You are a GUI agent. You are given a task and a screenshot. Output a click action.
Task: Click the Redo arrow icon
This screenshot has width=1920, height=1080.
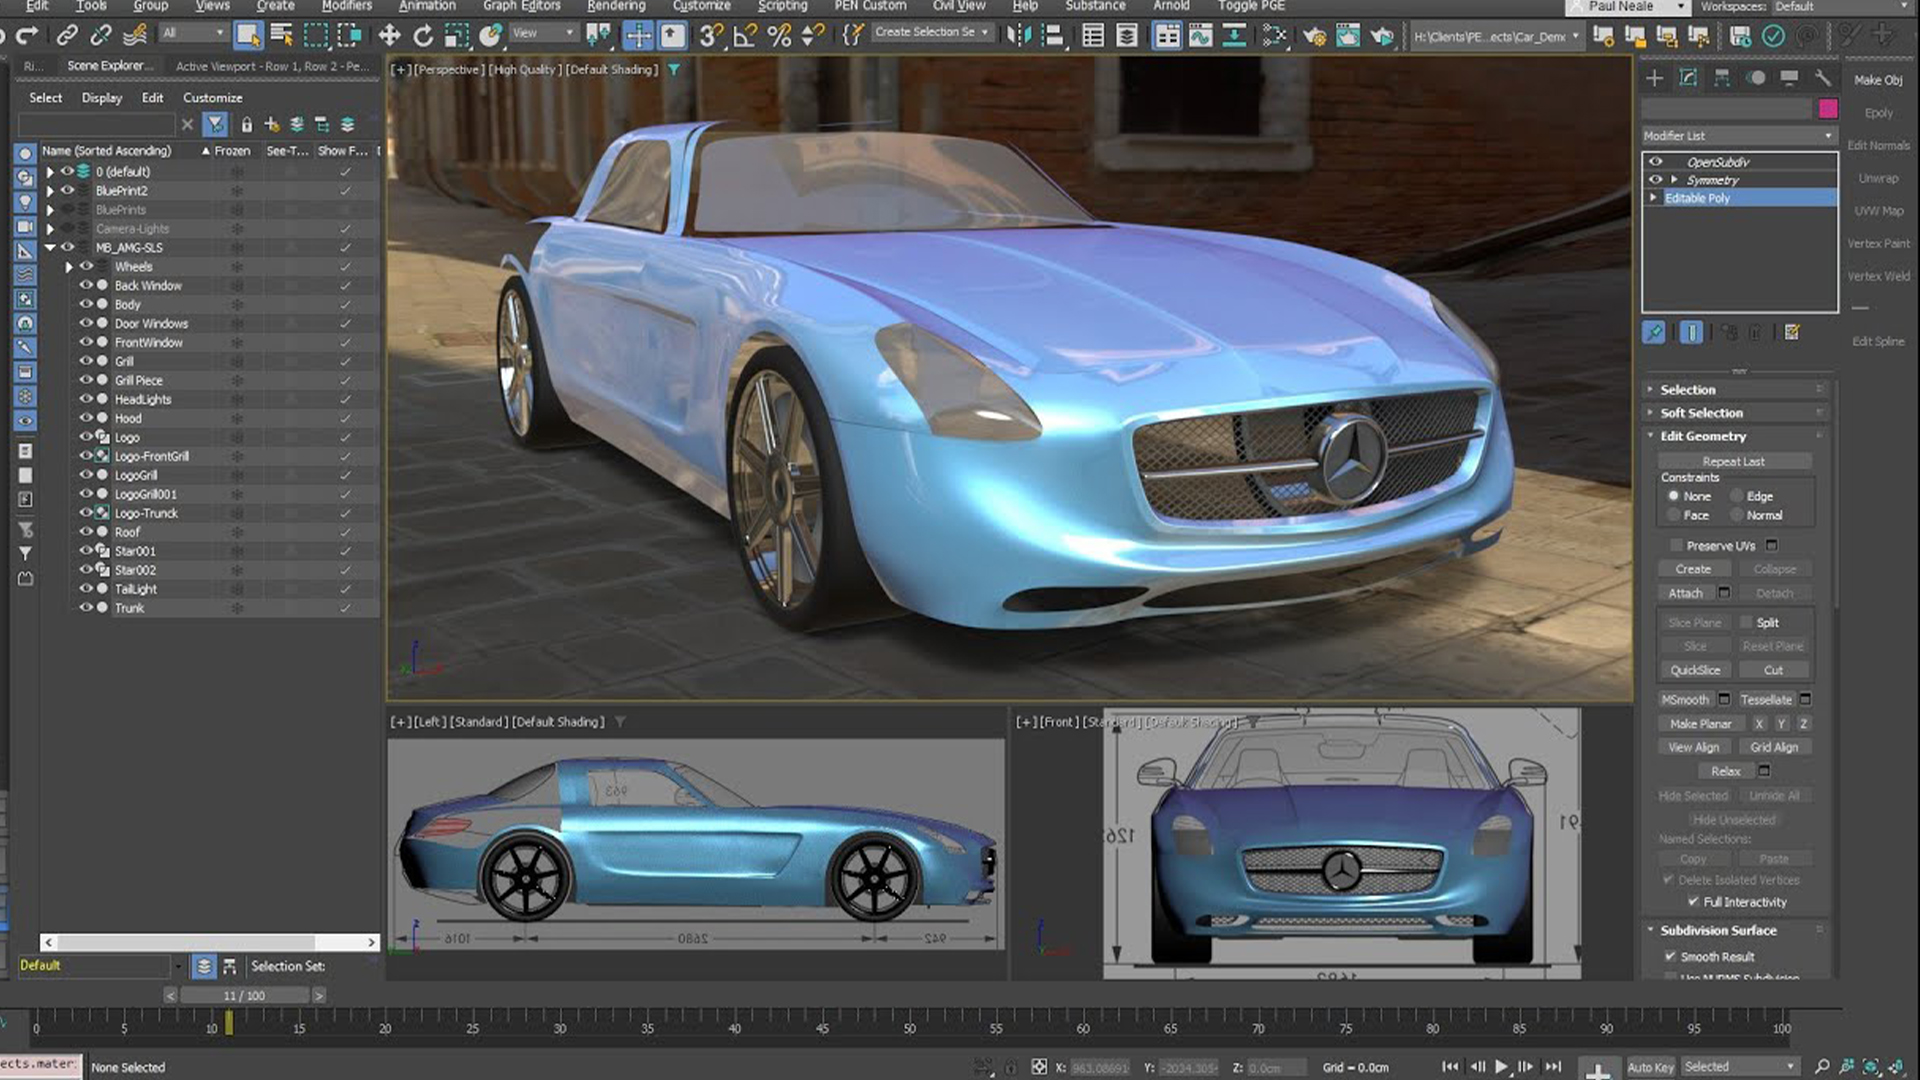pyautogui.click(x=27, y=36)
